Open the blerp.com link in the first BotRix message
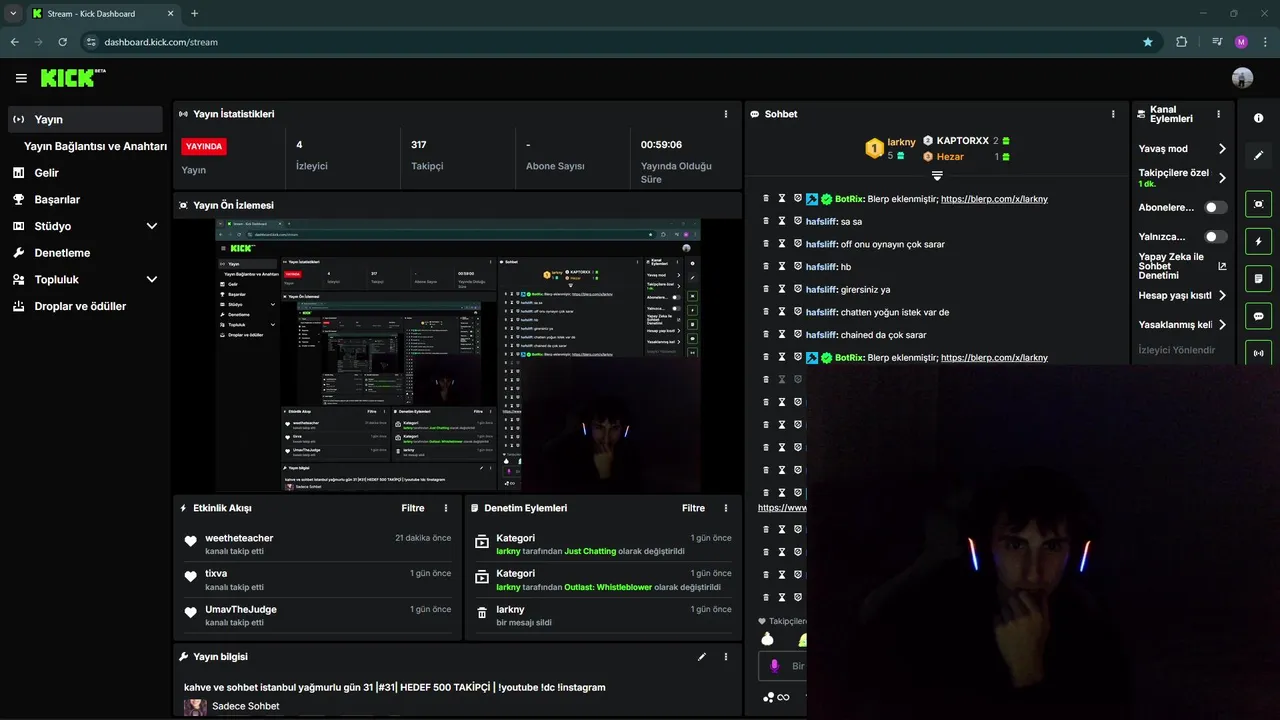Viewport: 1280px width, 720px height. pyautogui.click(x=994, y=199)
